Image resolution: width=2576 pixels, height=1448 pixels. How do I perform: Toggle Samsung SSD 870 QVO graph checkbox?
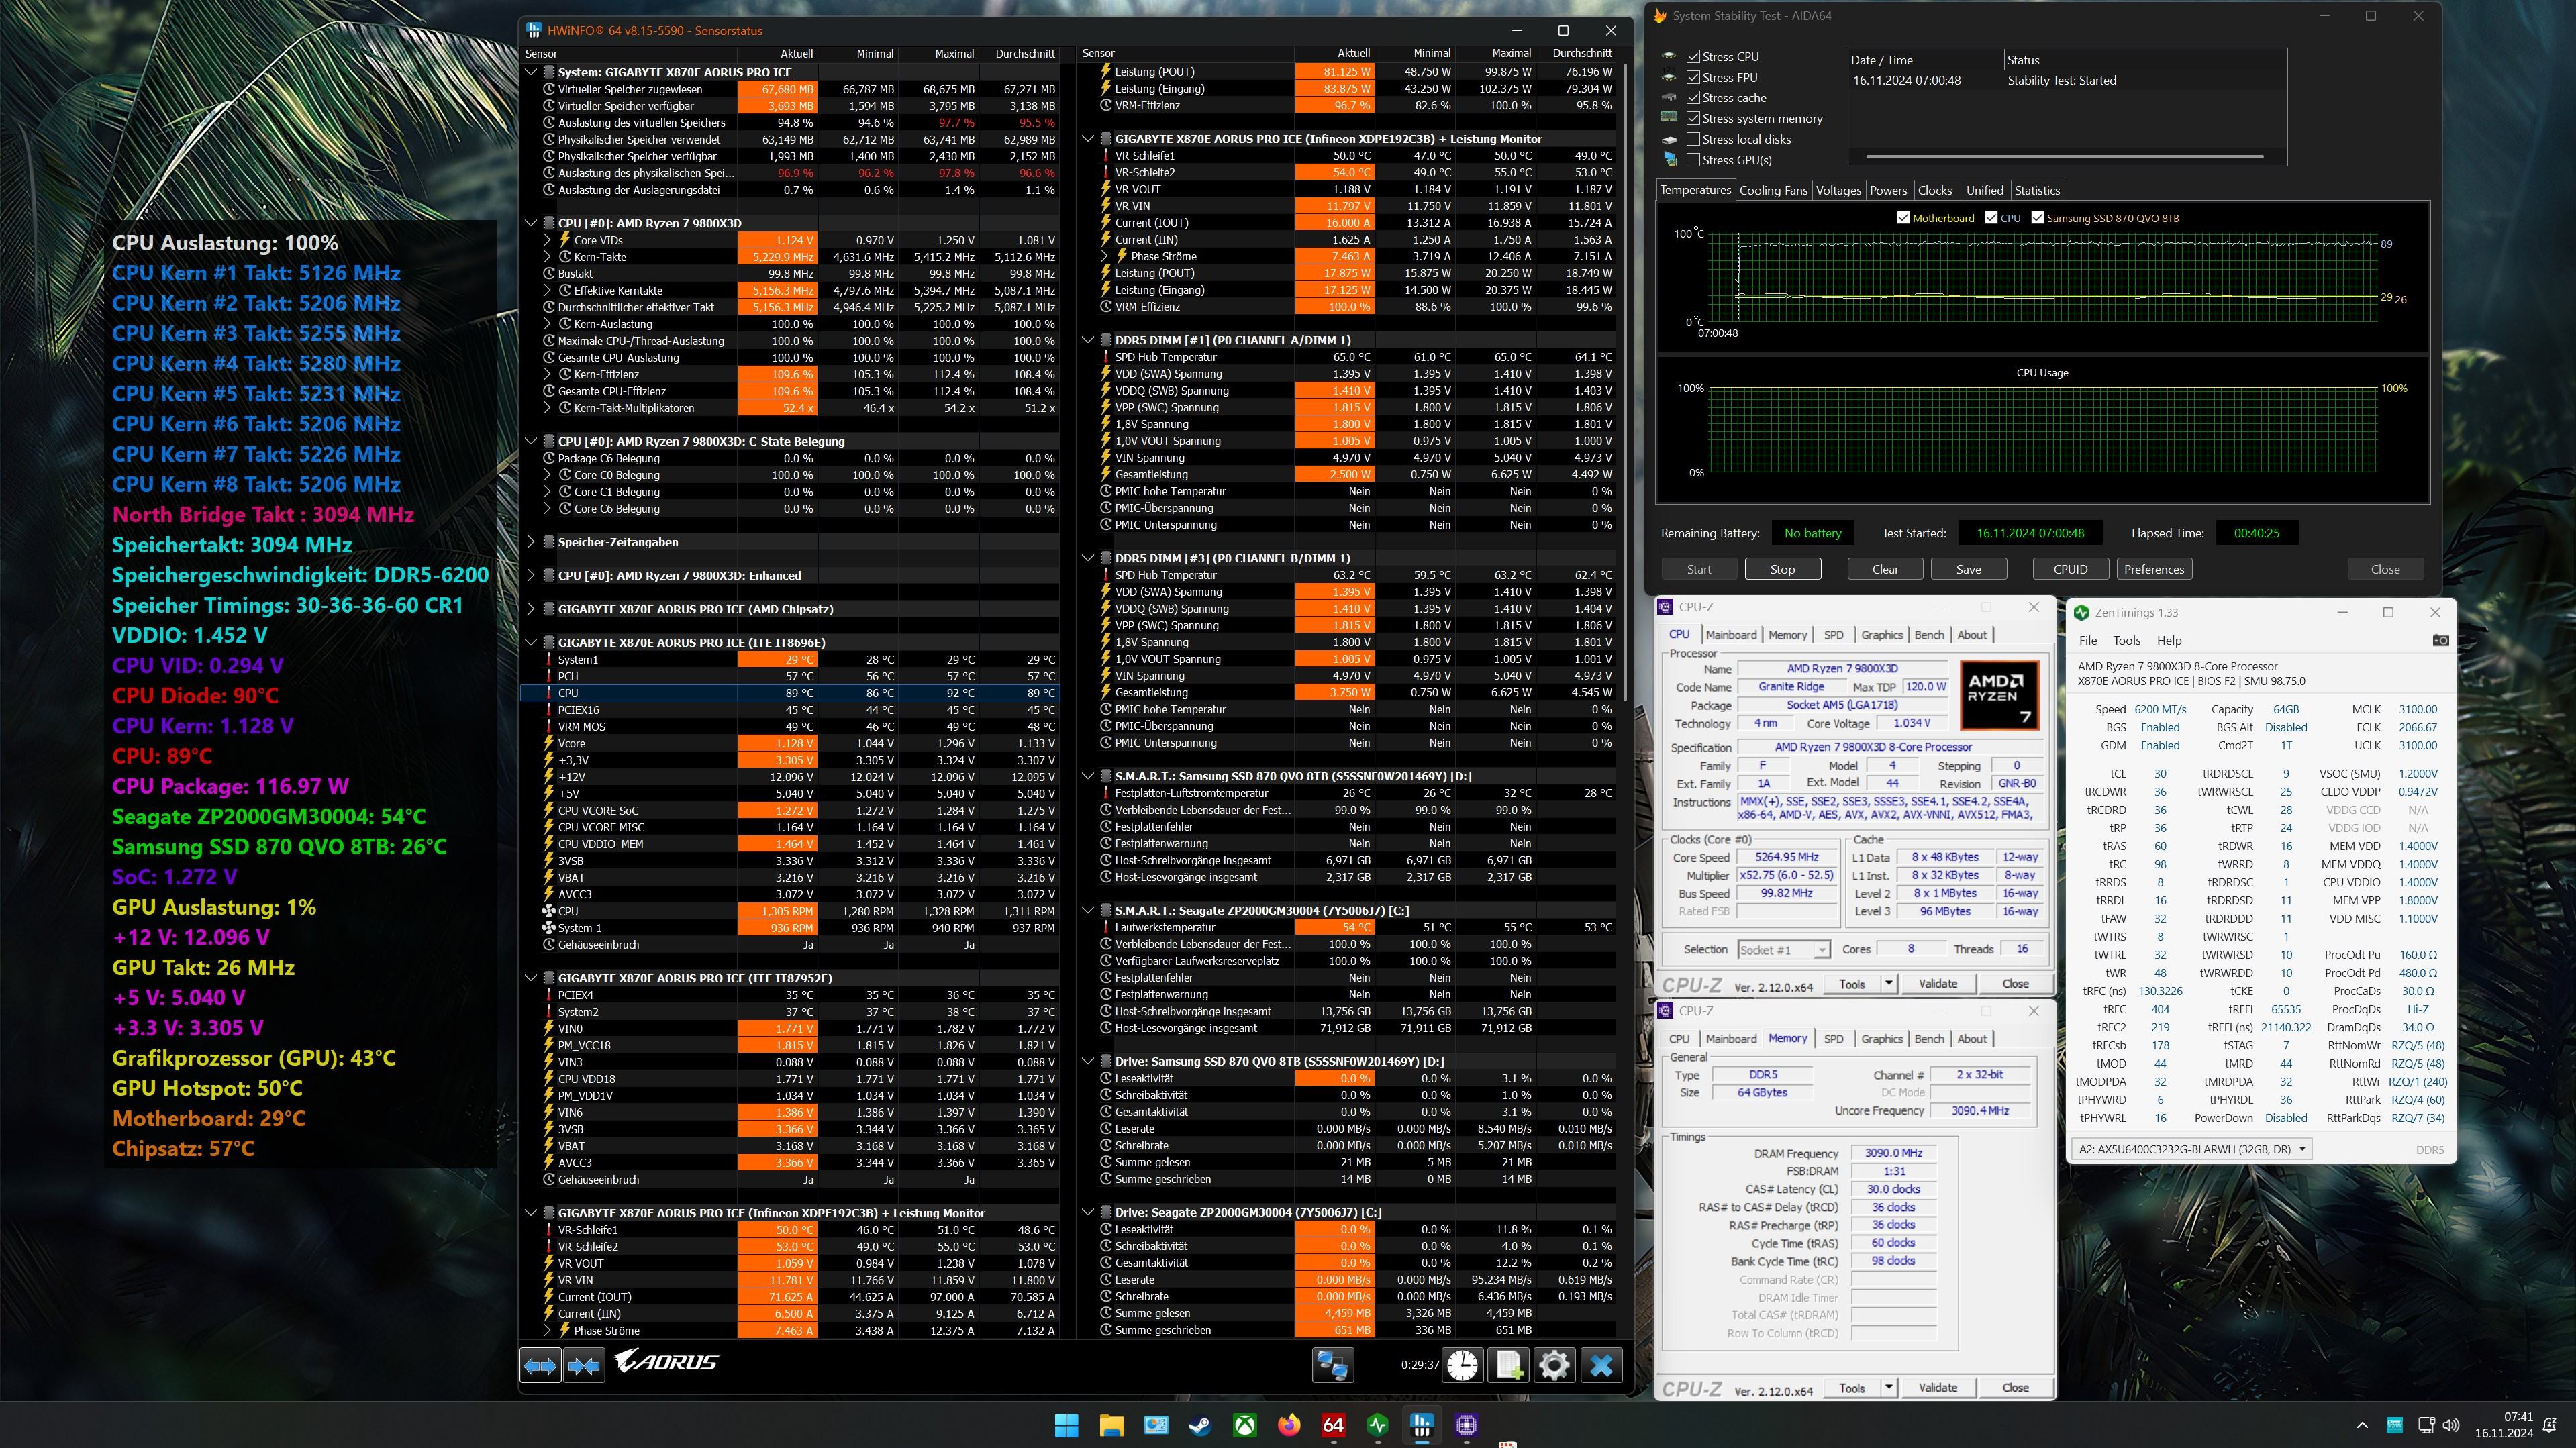[2037, 218]
